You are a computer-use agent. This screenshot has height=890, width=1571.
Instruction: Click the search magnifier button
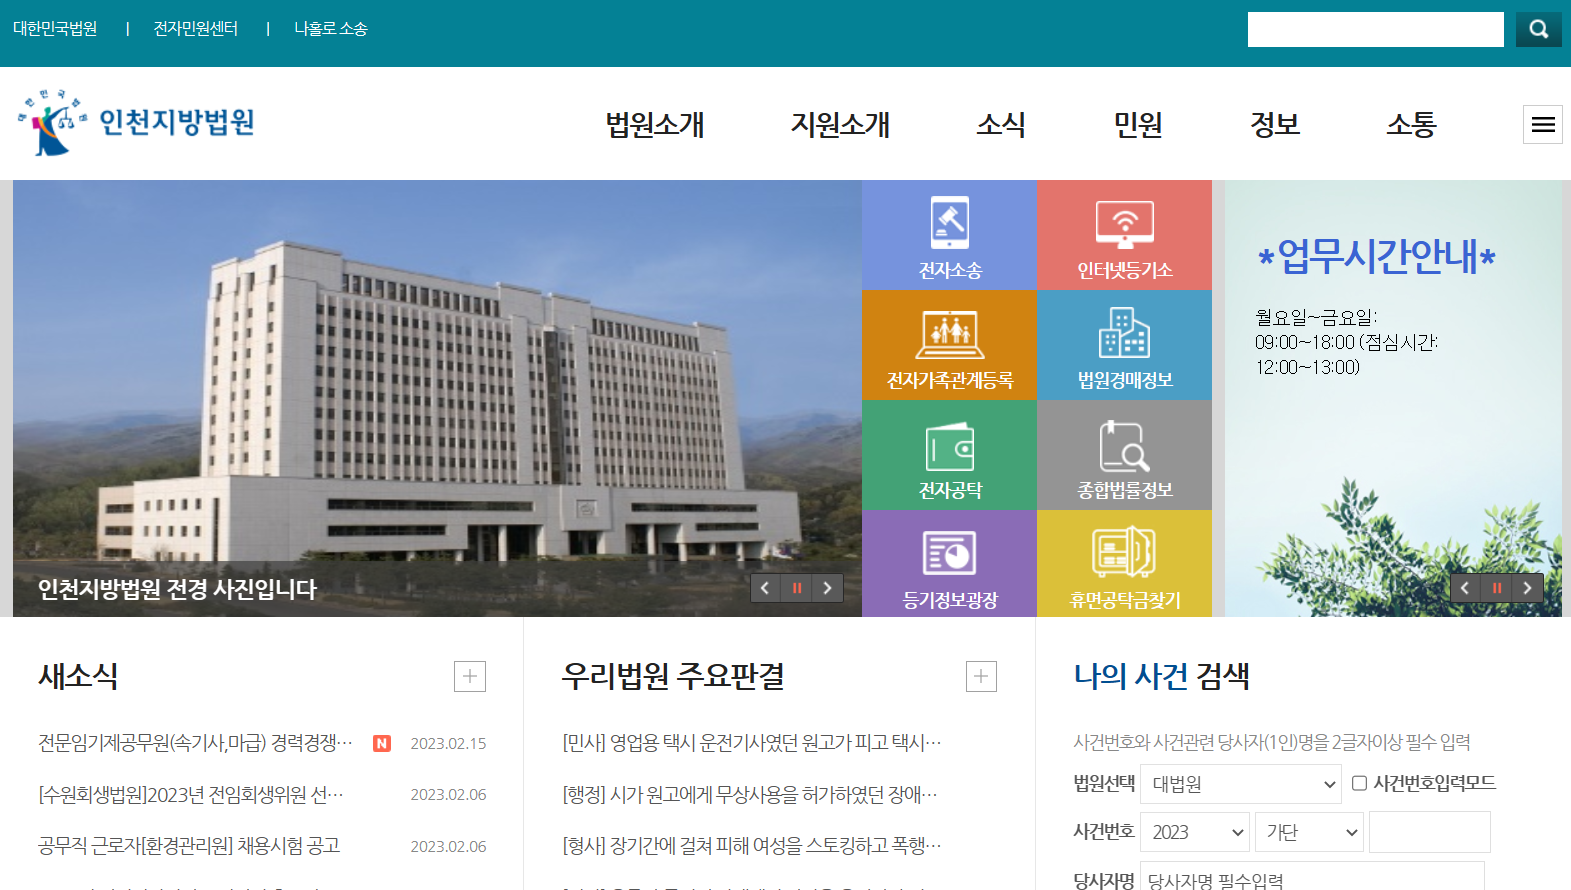pos(1538,29)
